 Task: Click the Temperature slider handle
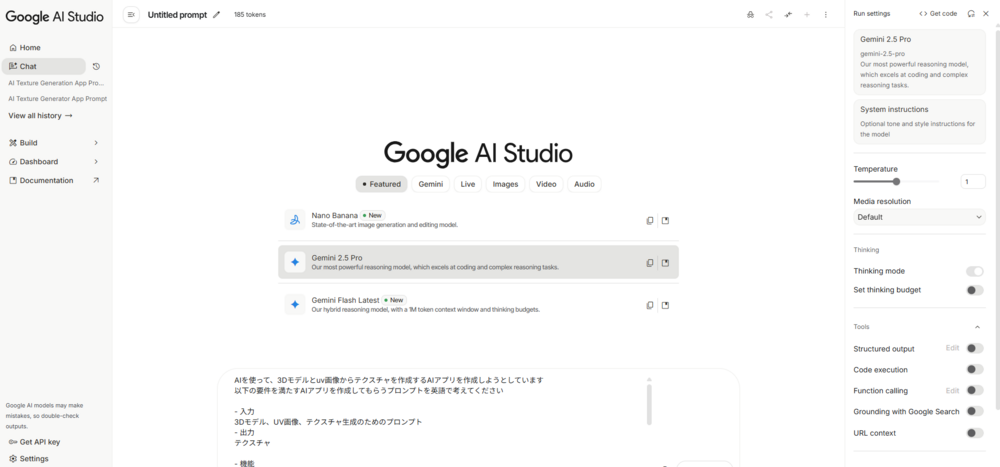pos(896,181)
